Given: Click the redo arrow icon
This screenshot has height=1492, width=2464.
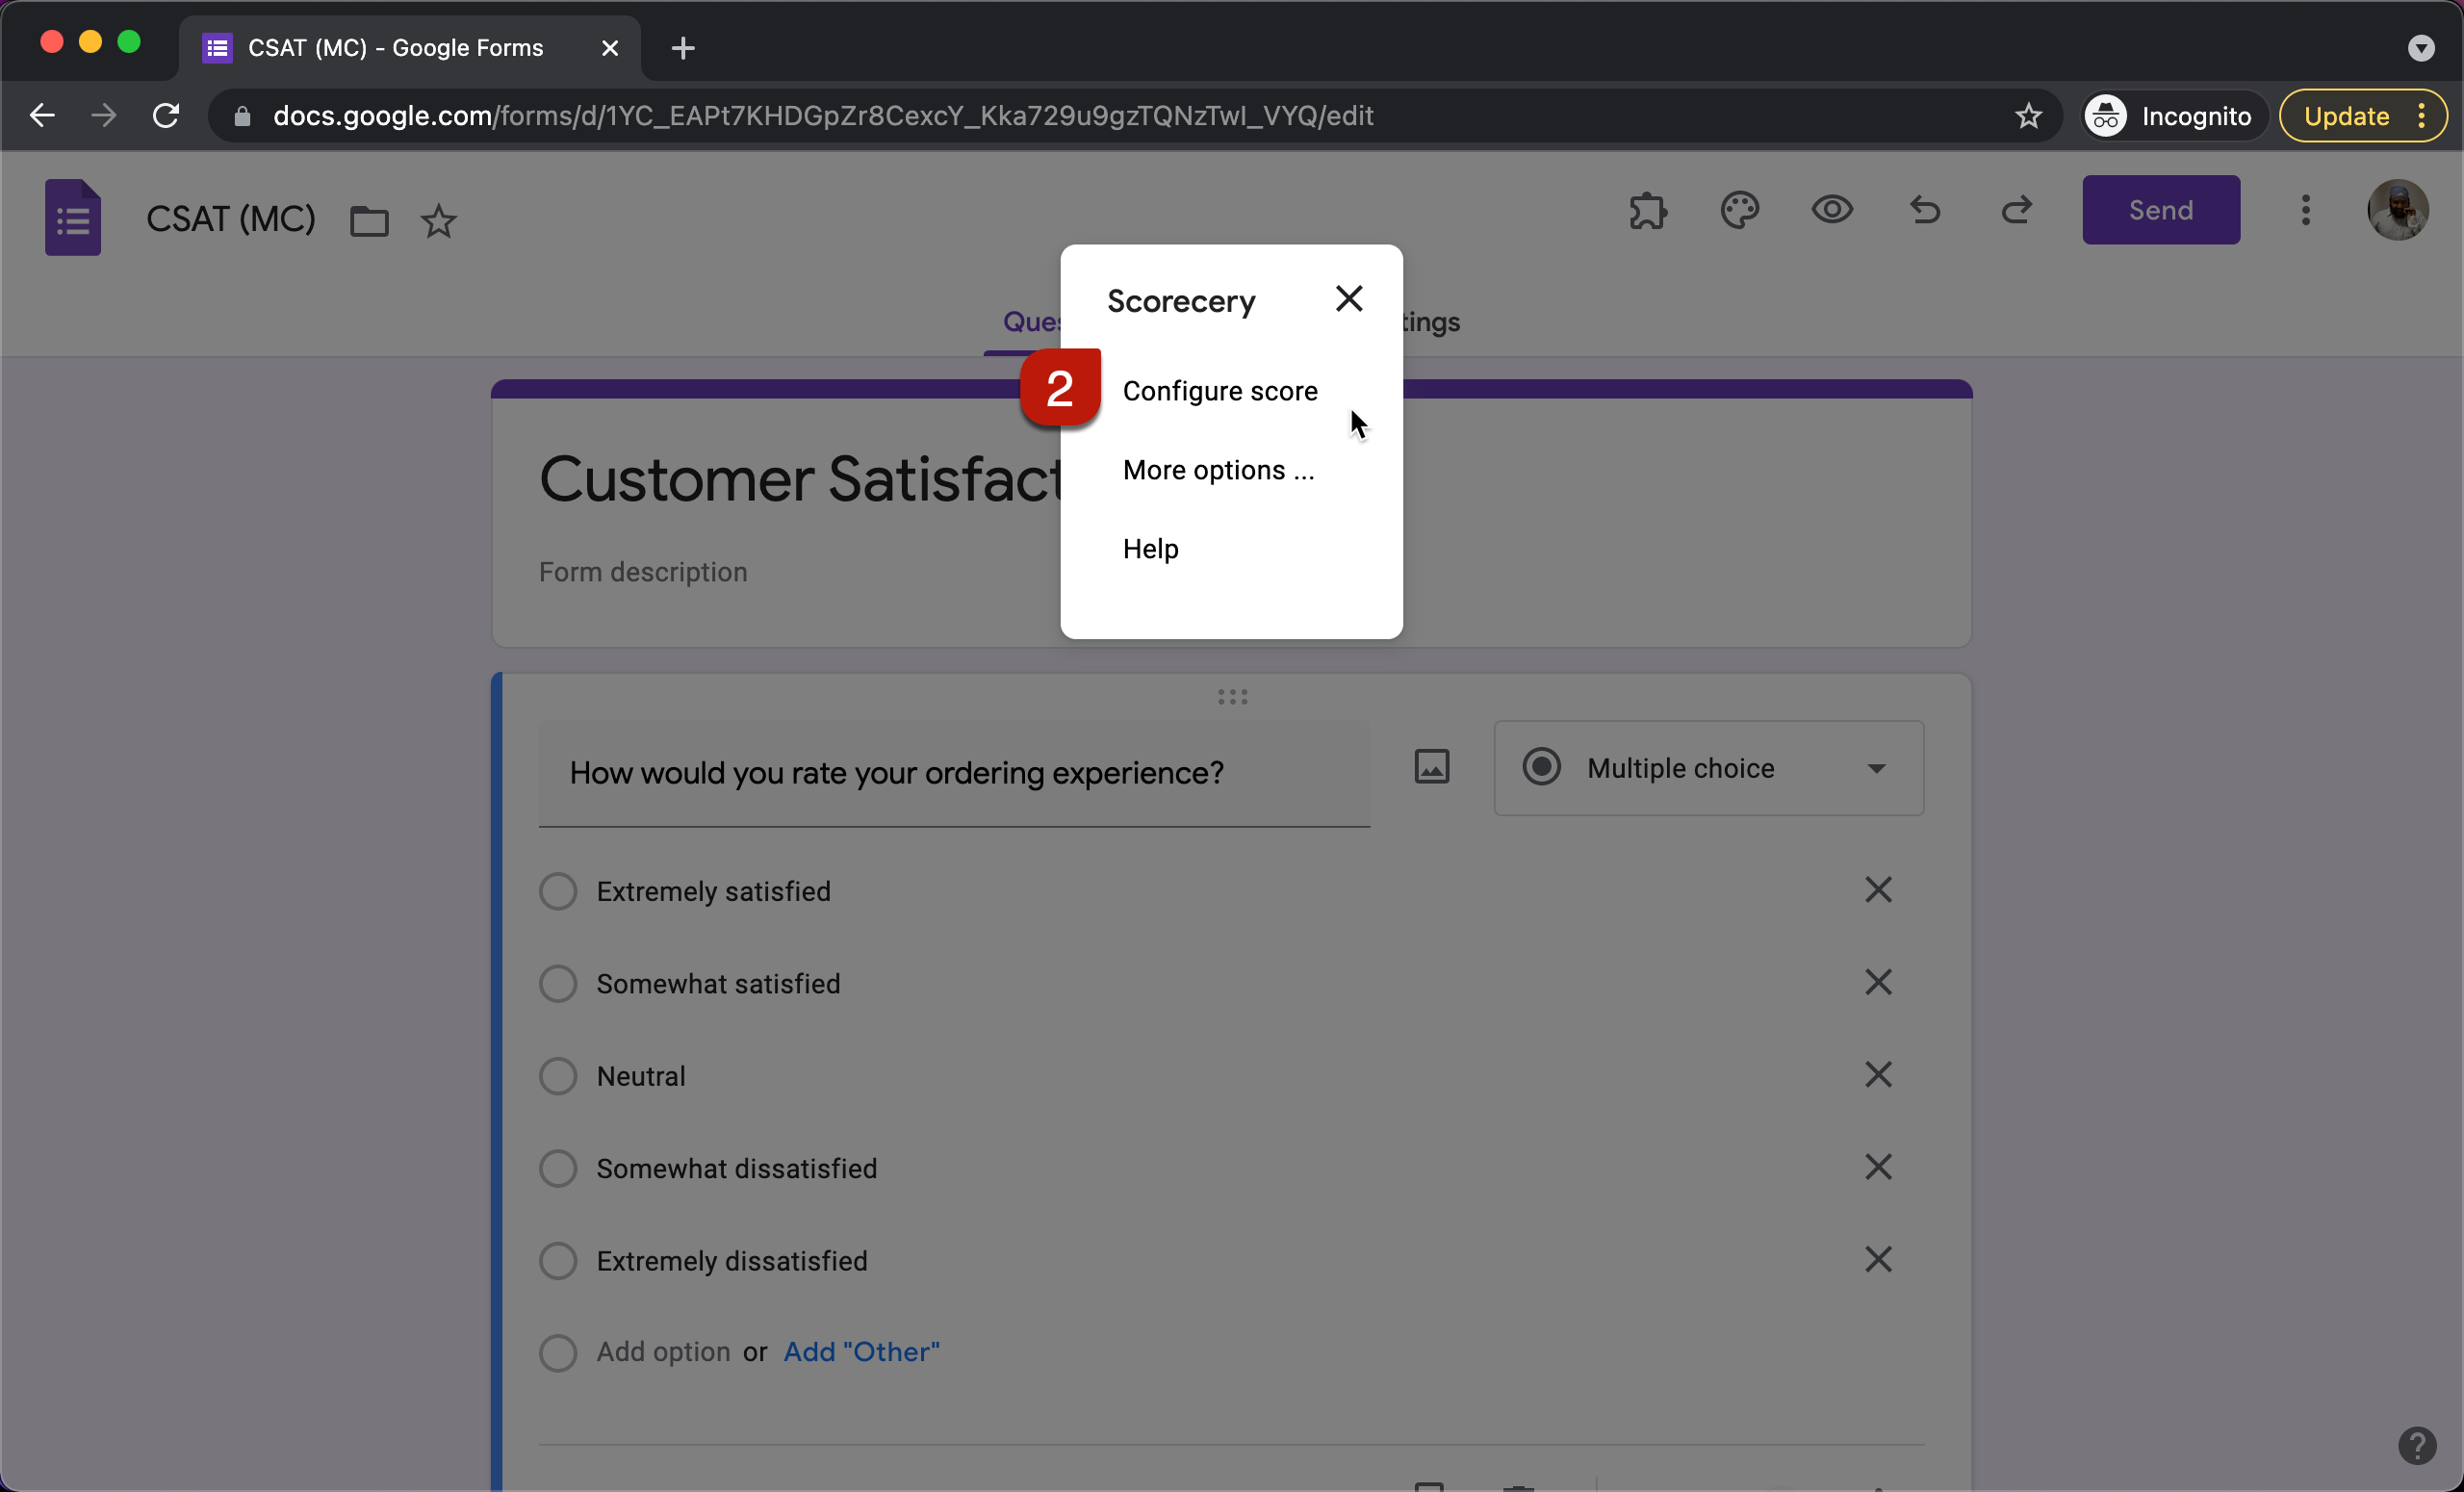Looking at the screenshot, I should point(2016,211).
